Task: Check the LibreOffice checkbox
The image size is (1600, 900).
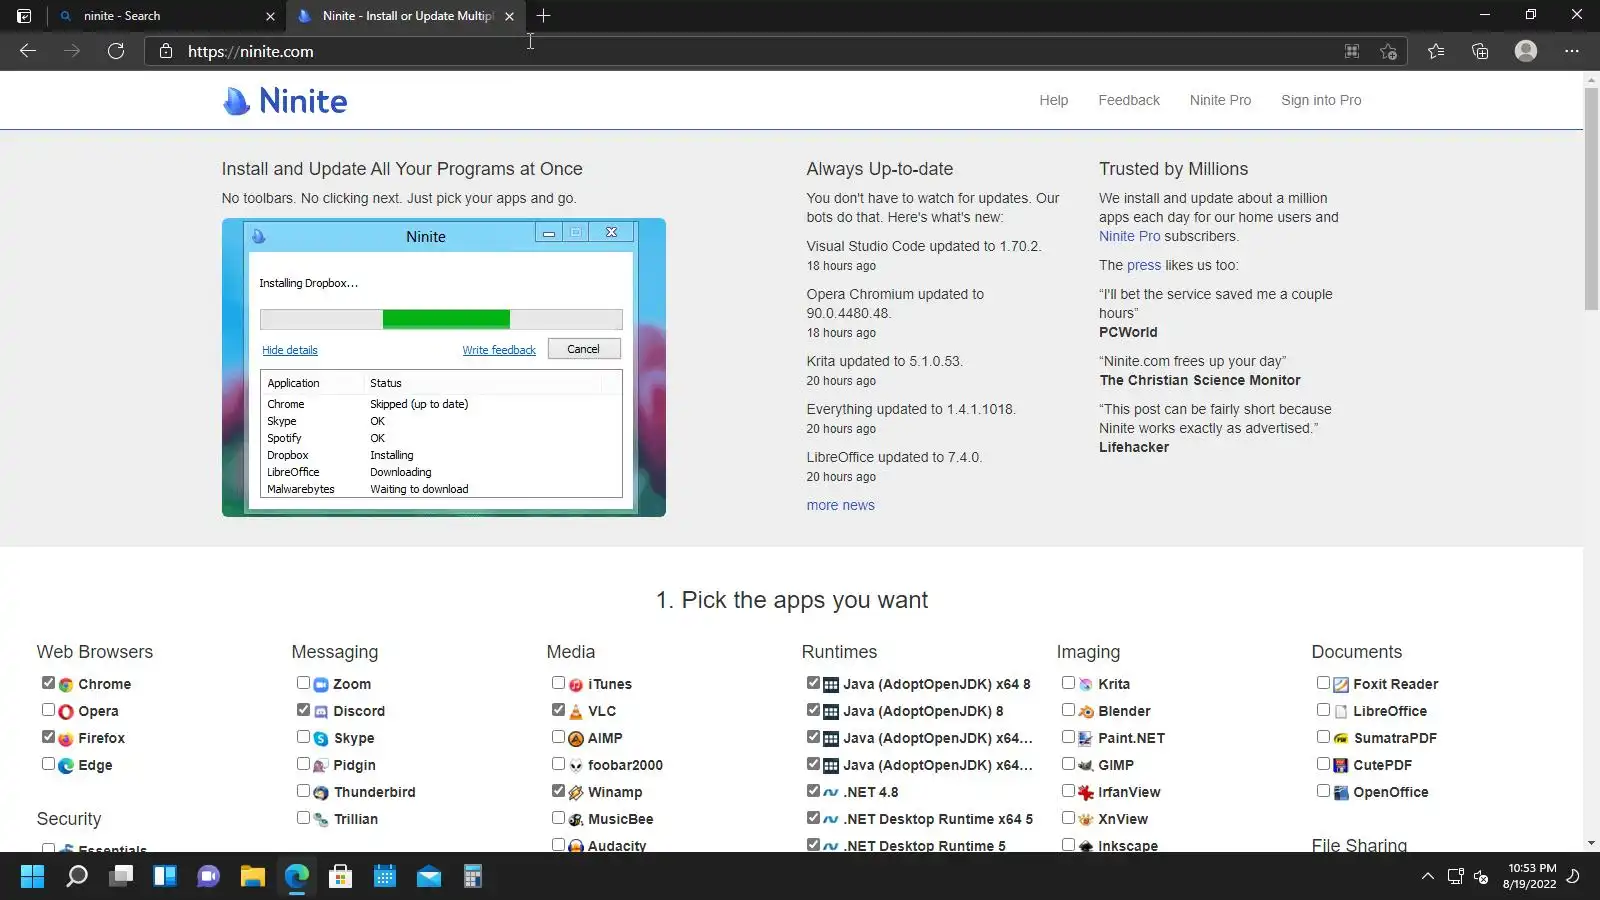Action: 1323,710
